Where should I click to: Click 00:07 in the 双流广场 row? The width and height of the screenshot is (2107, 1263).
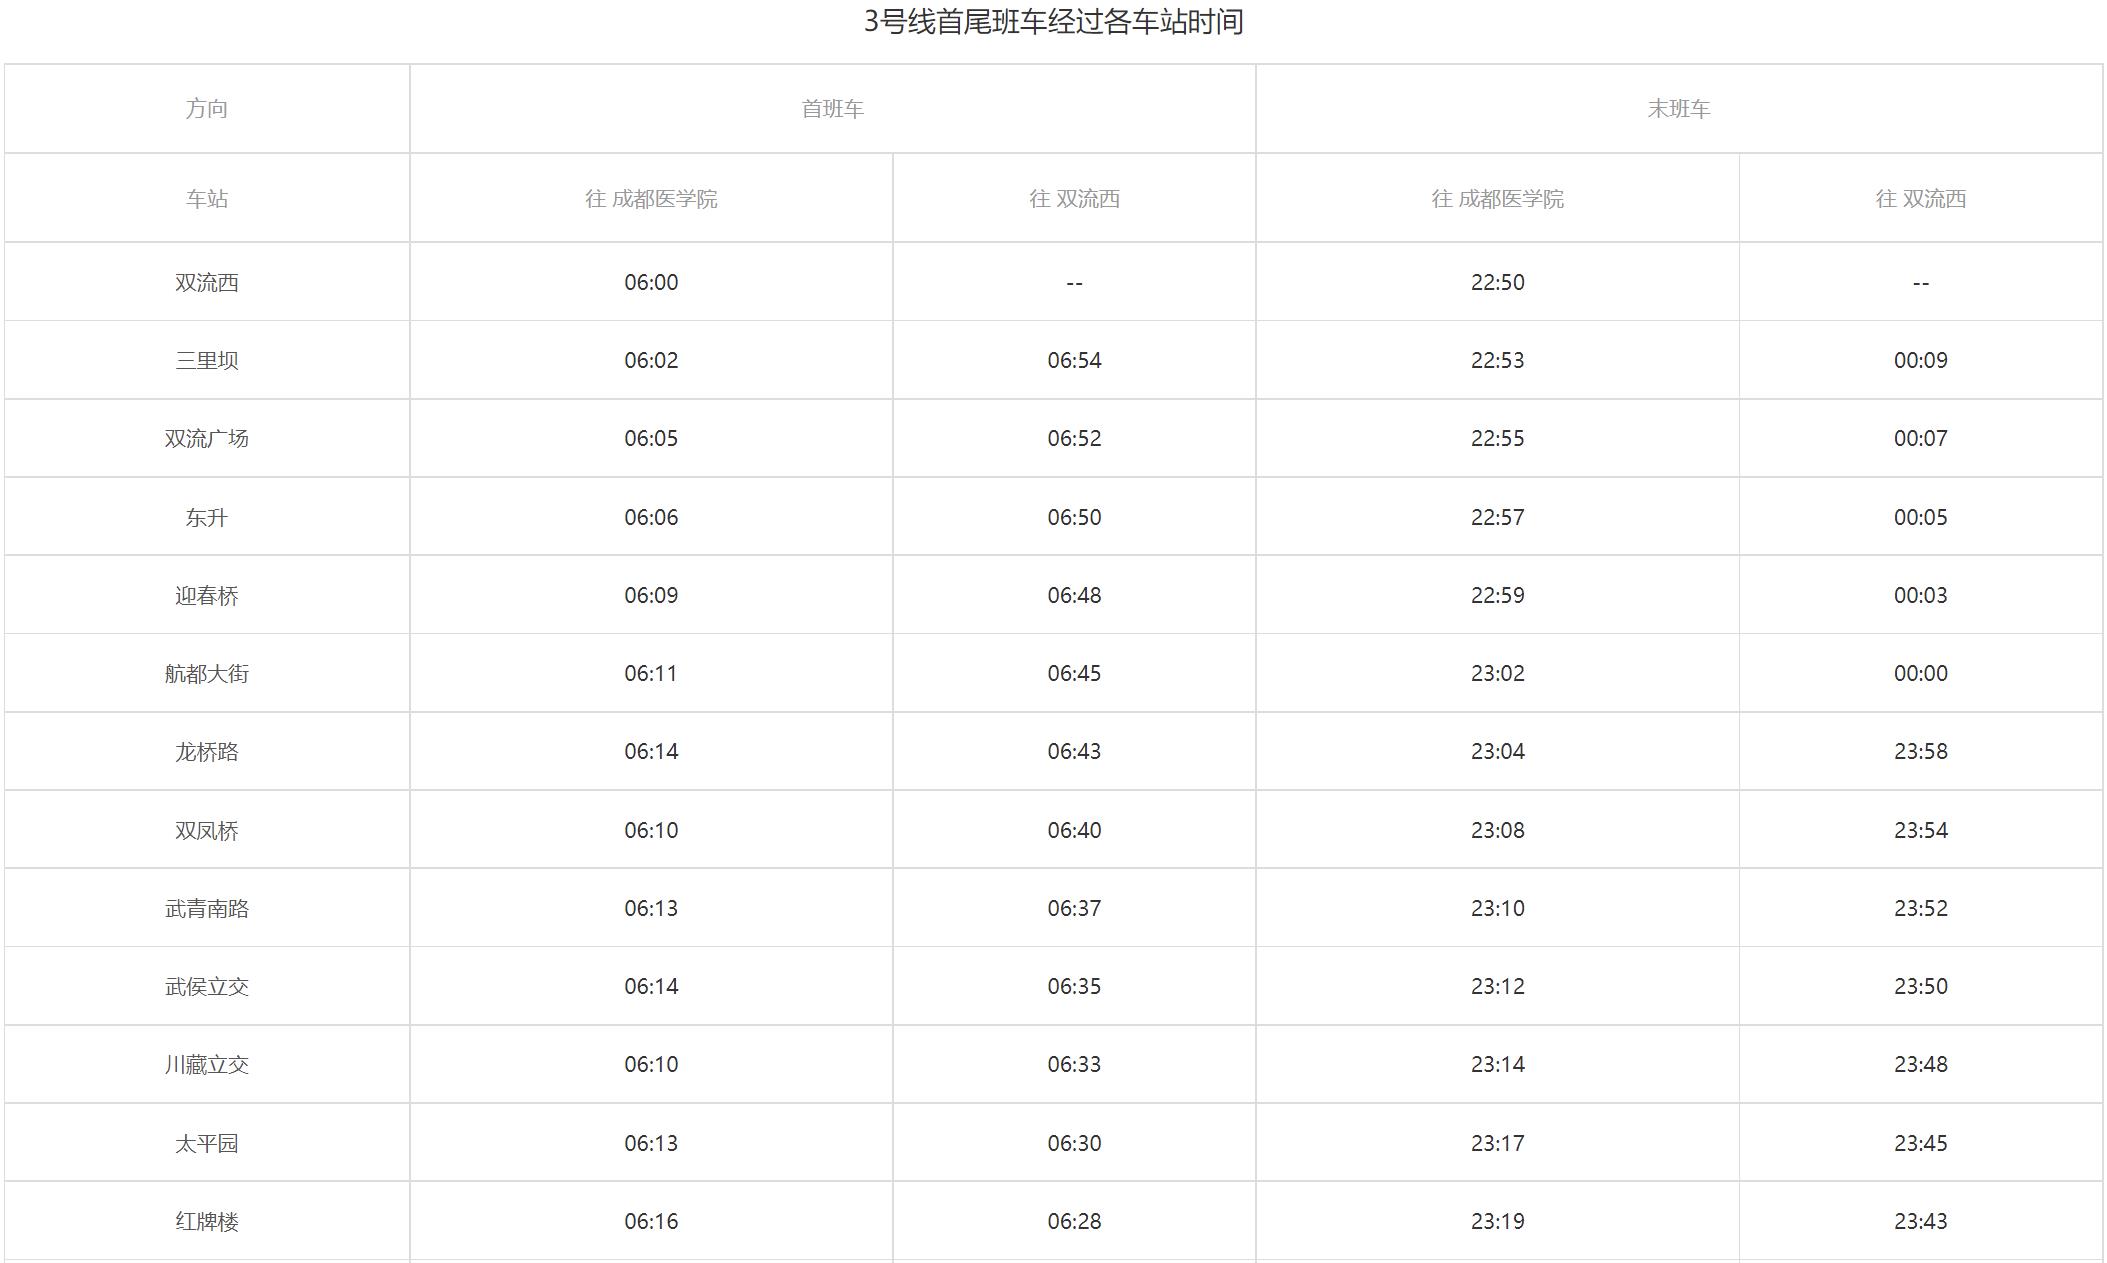1920,438
